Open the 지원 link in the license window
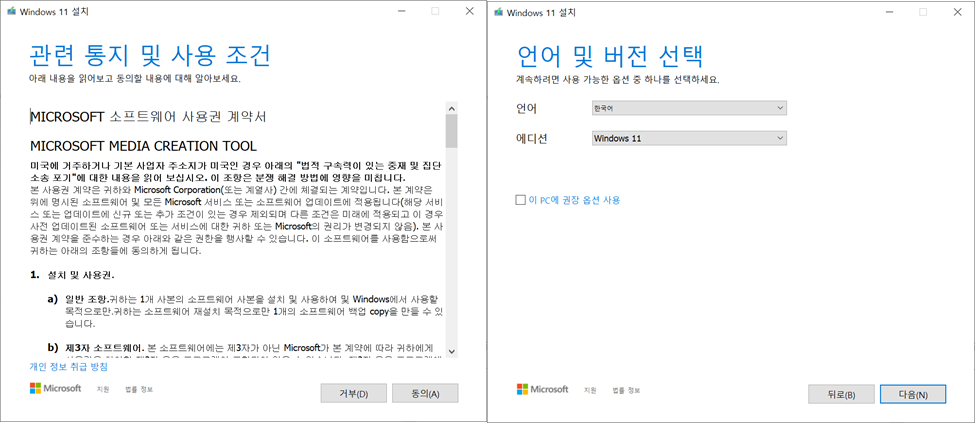The height and width of the screenshot is (423, 975). 103,389
